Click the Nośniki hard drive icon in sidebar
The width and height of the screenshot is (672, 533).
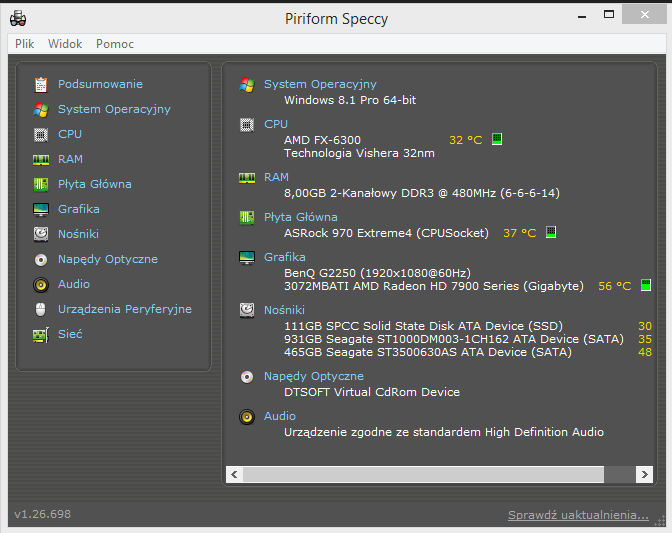tap(41, 234)
